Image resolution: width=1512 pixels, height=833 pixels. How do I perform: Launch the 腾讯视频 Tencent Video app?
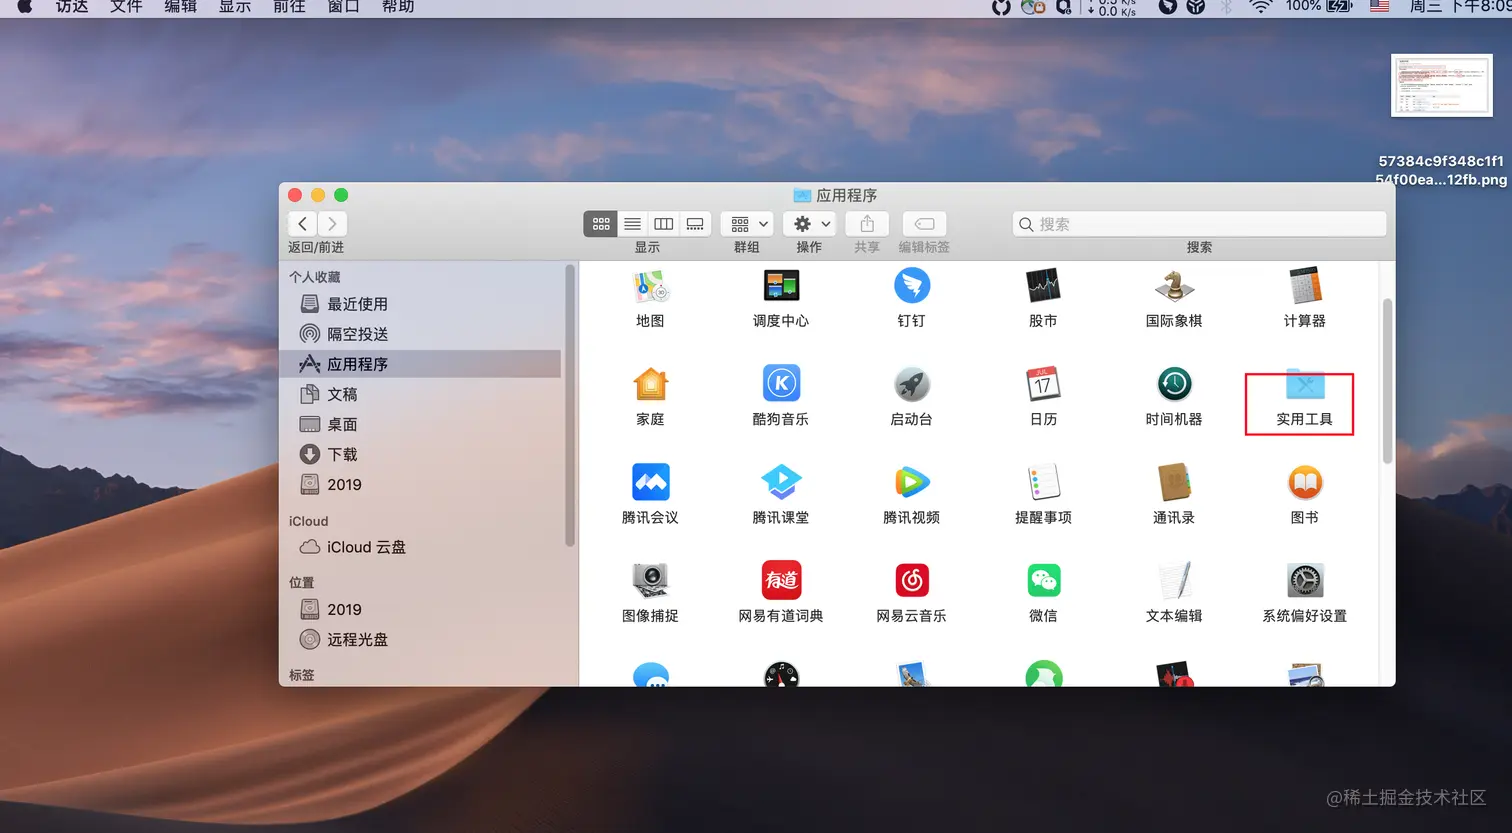click(911, 482)
